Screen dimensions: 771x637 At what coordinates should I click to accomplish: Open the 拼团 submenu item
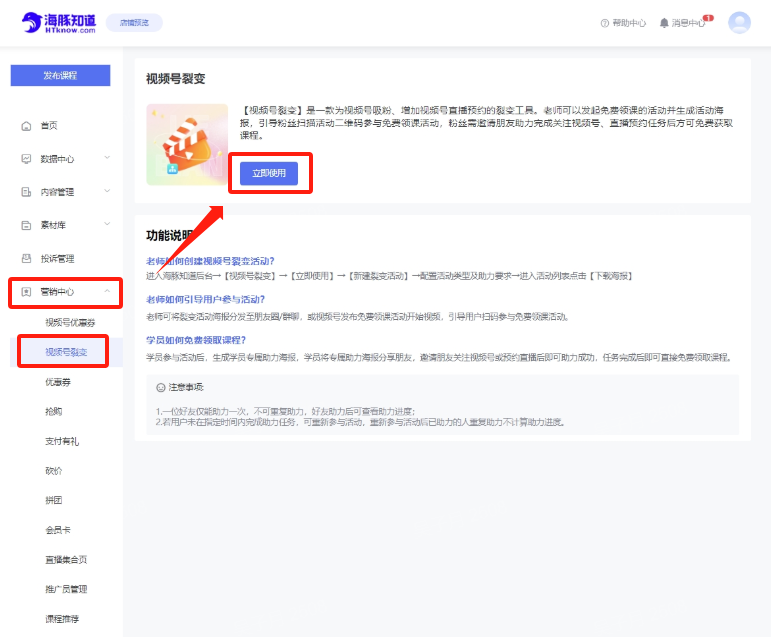[54, 500]
